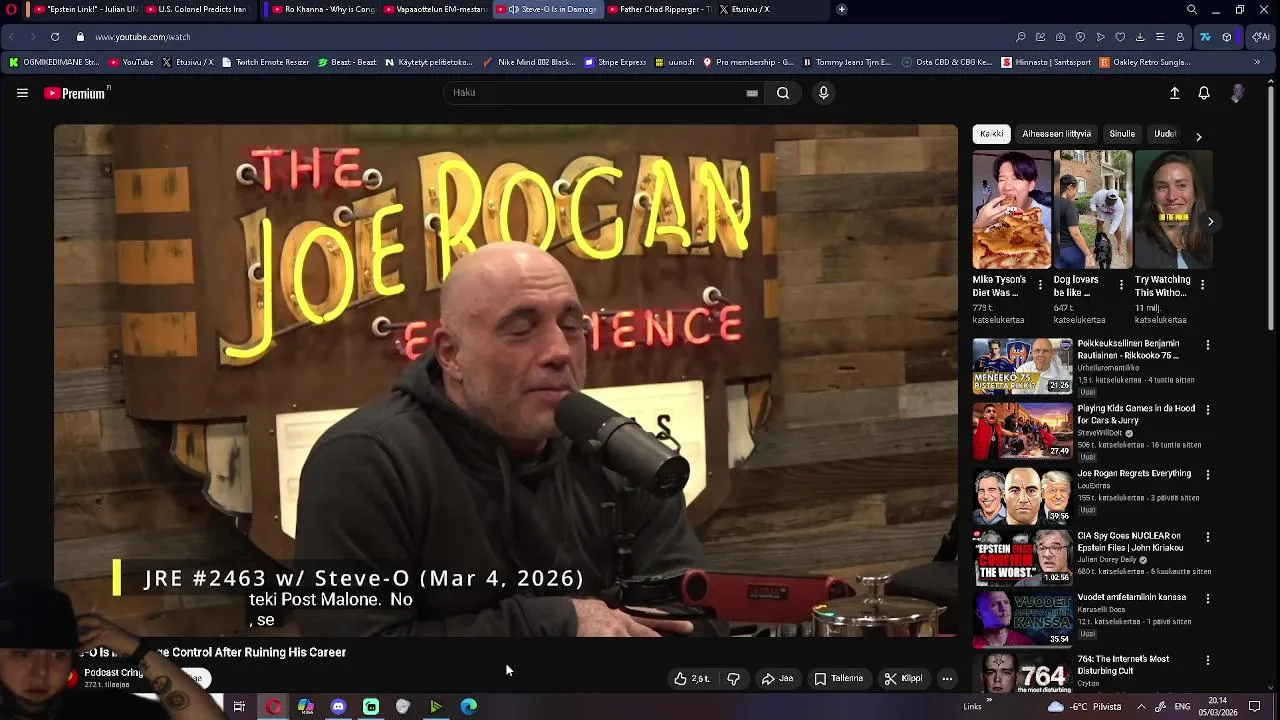Click the search magnifier button
The height and width of the screenshot is (720, 1280).
[x=783, y=93]
